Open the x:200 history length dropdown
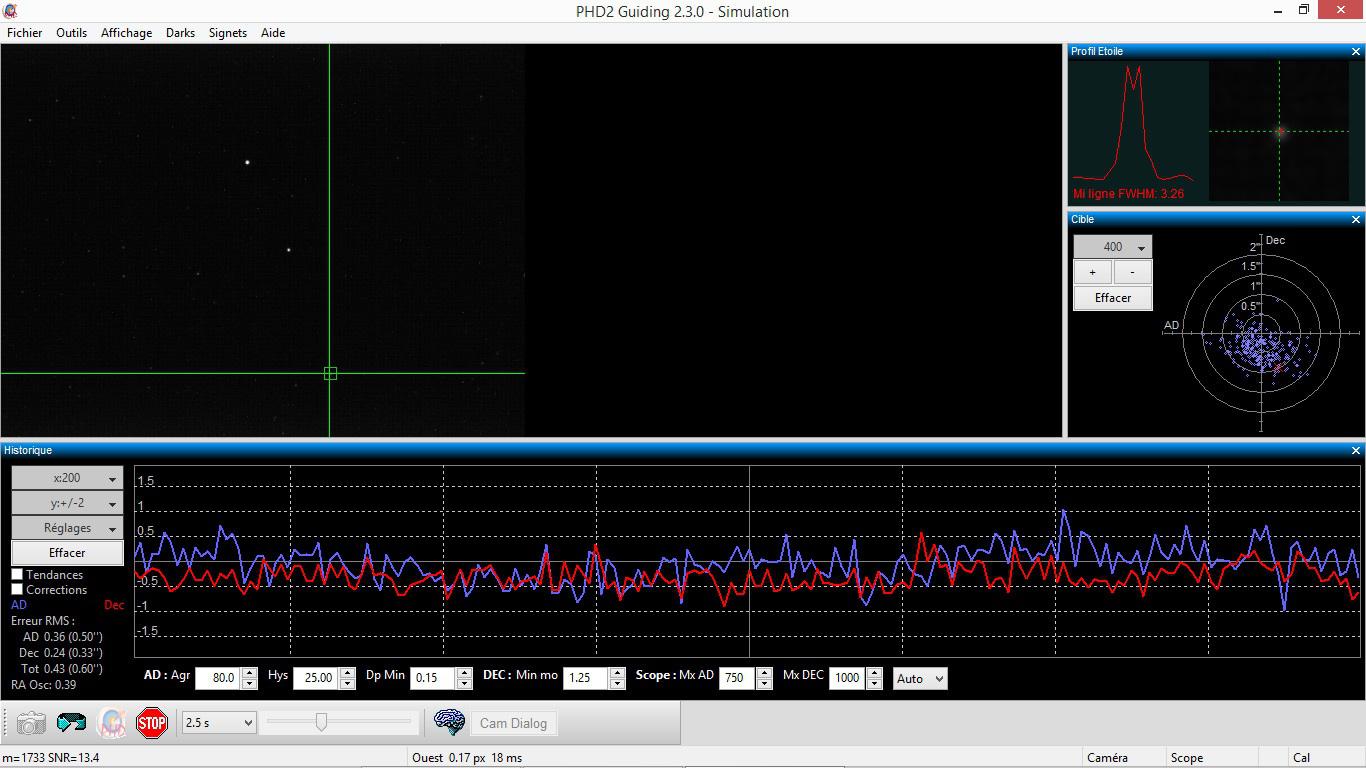Viewport: 1366px width, 768px height. tap(67, 478)
